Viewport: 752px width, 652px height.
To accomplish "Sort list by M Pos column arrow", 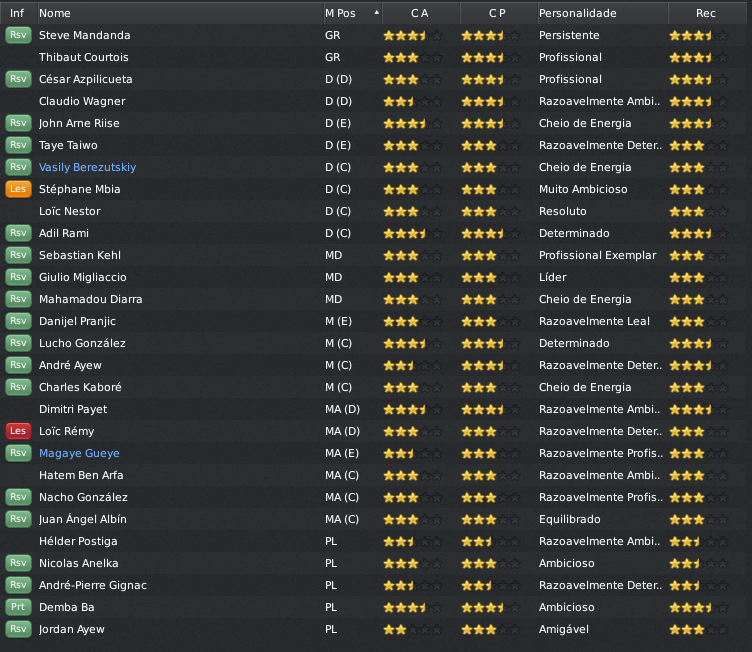I will (x=376, y=13).
